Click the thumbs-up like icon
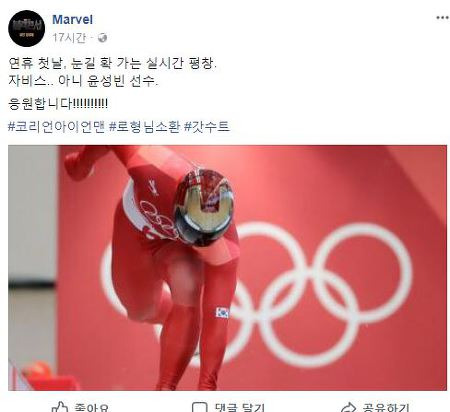Image resolution: width=450 pixels, height=412 pixels. pyautogui.click(x=59, y=407)
